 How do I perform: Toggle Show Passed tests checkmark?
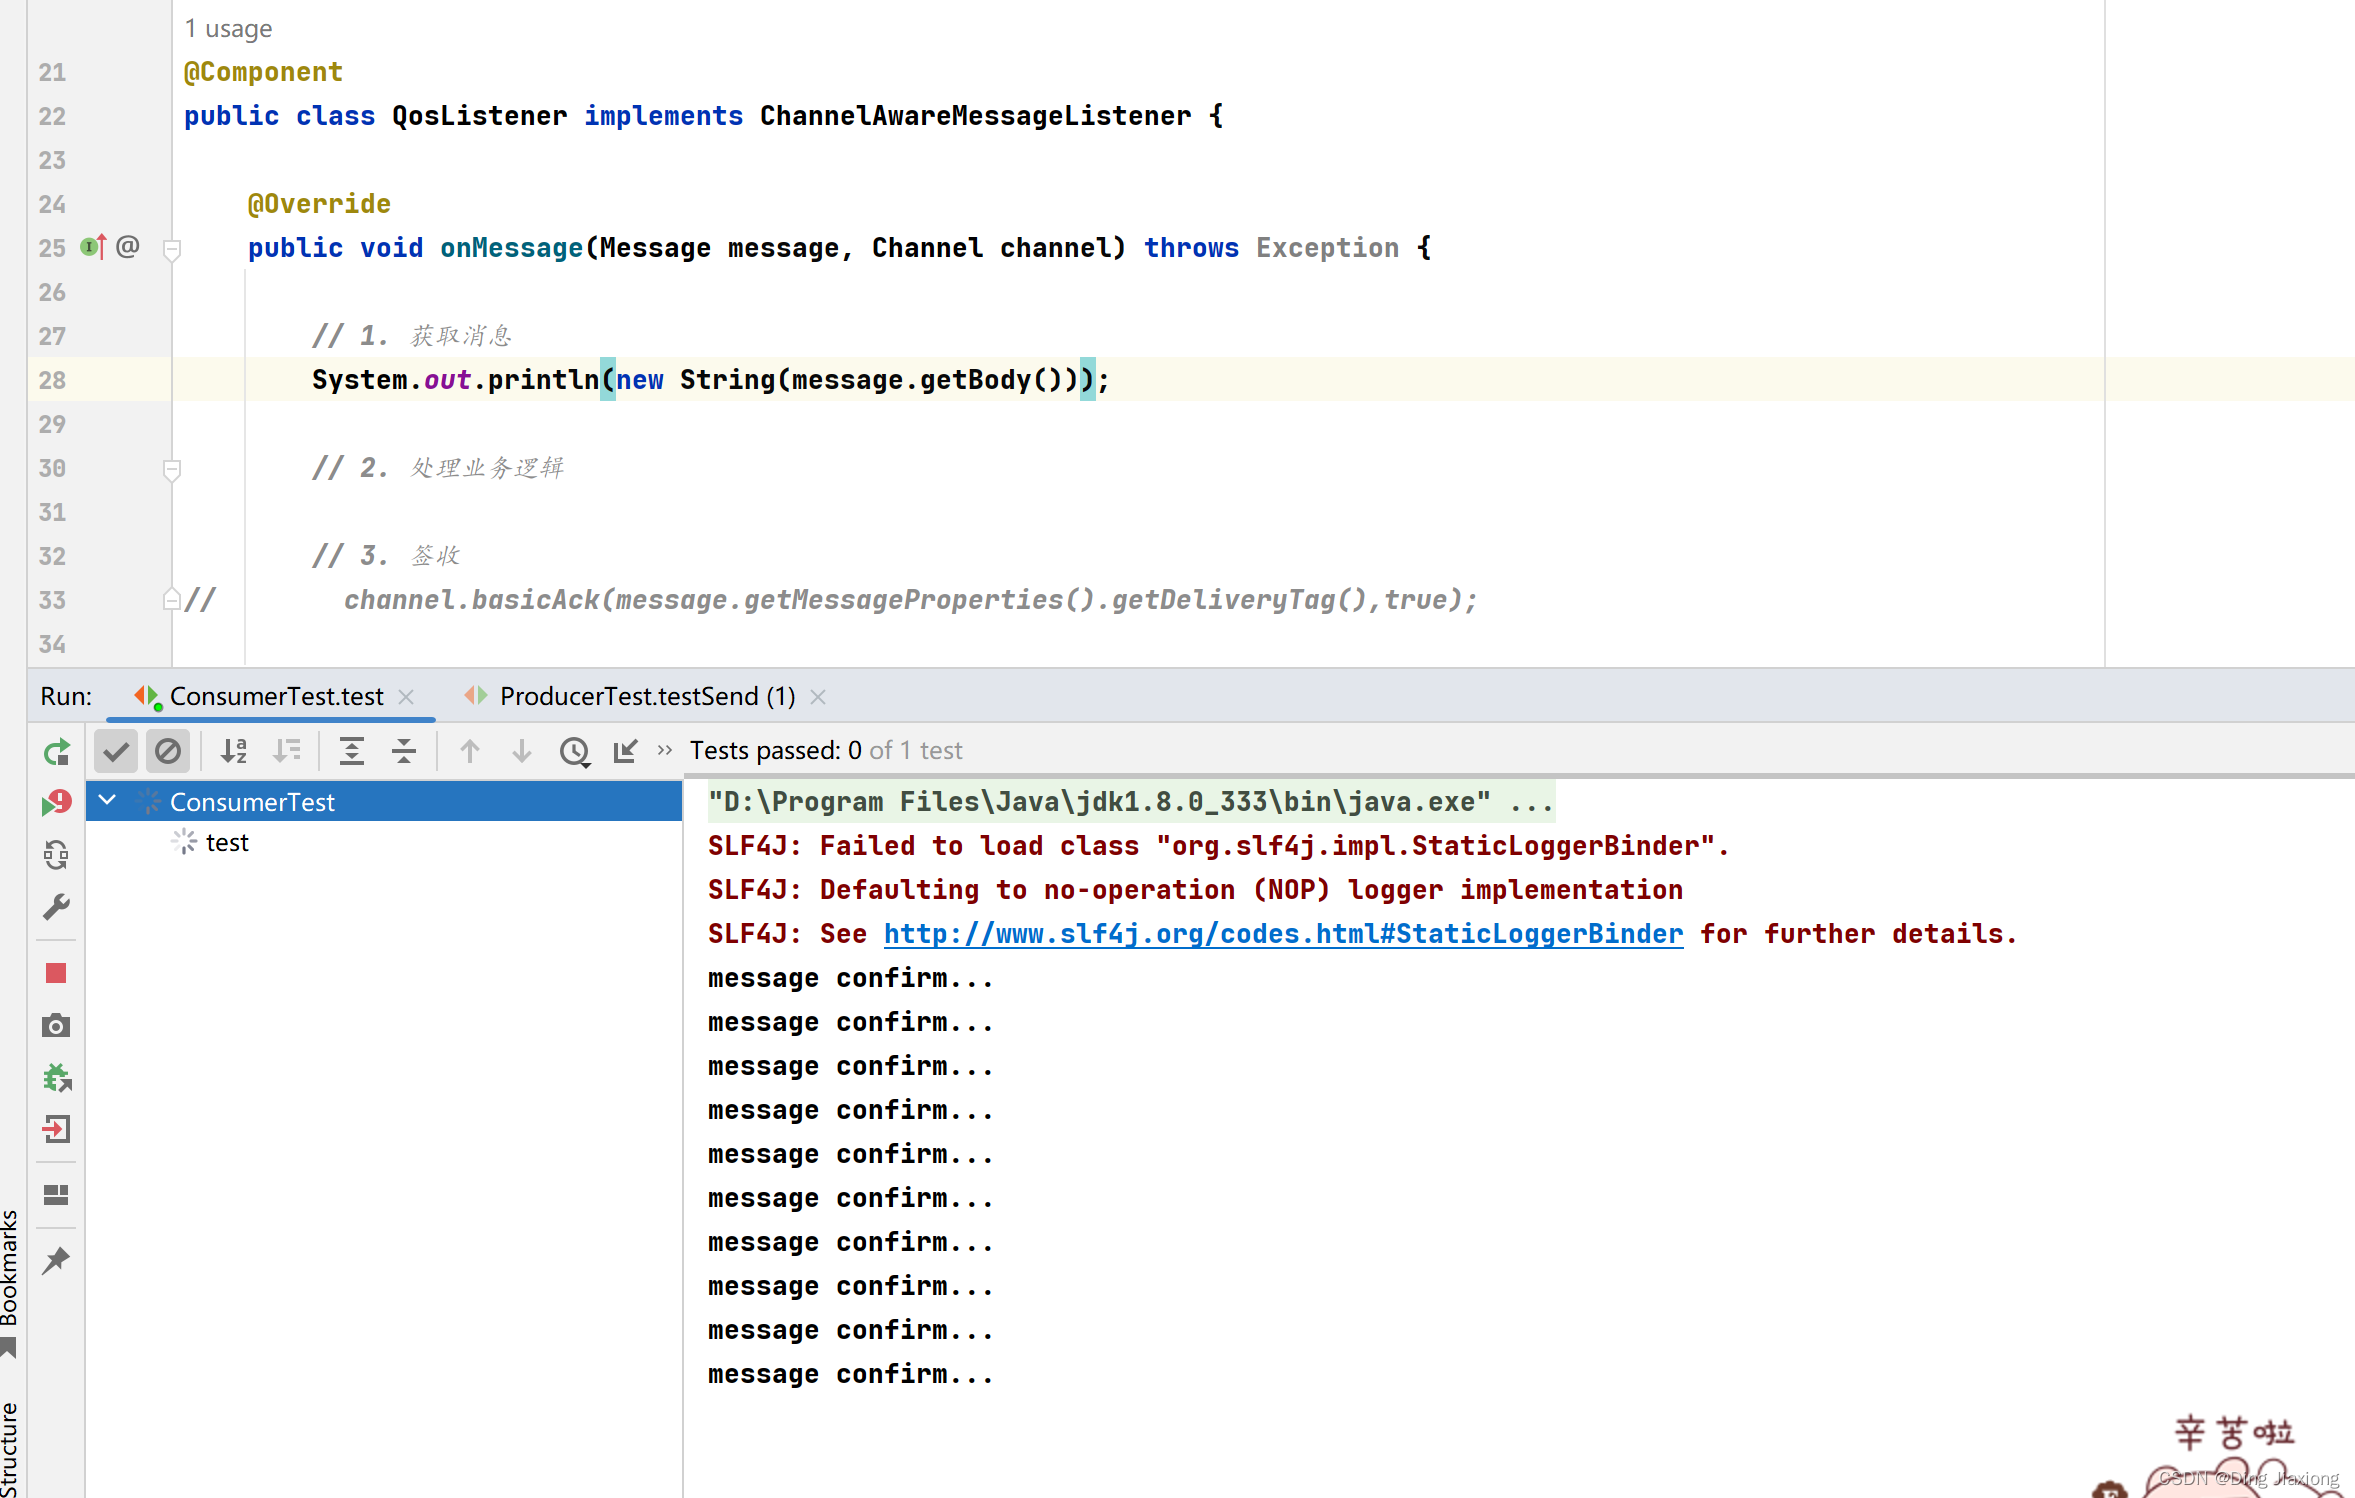116,751
